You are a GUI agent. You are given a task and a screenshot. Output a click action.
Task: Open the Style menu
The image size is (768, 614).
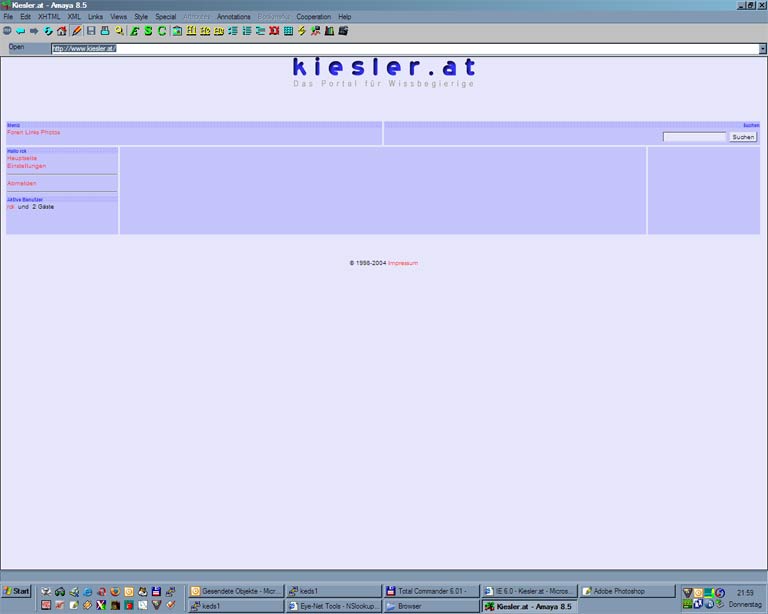click(141, 17)
